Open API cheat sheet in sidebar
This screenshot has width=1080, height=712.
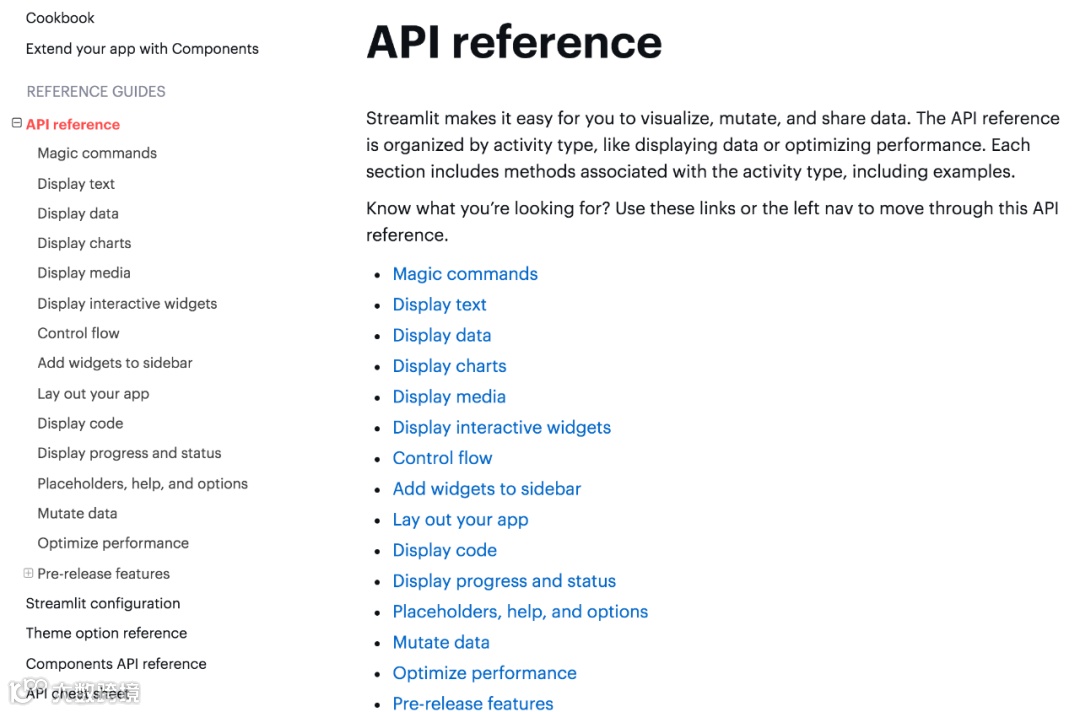[x=77, y=693]
